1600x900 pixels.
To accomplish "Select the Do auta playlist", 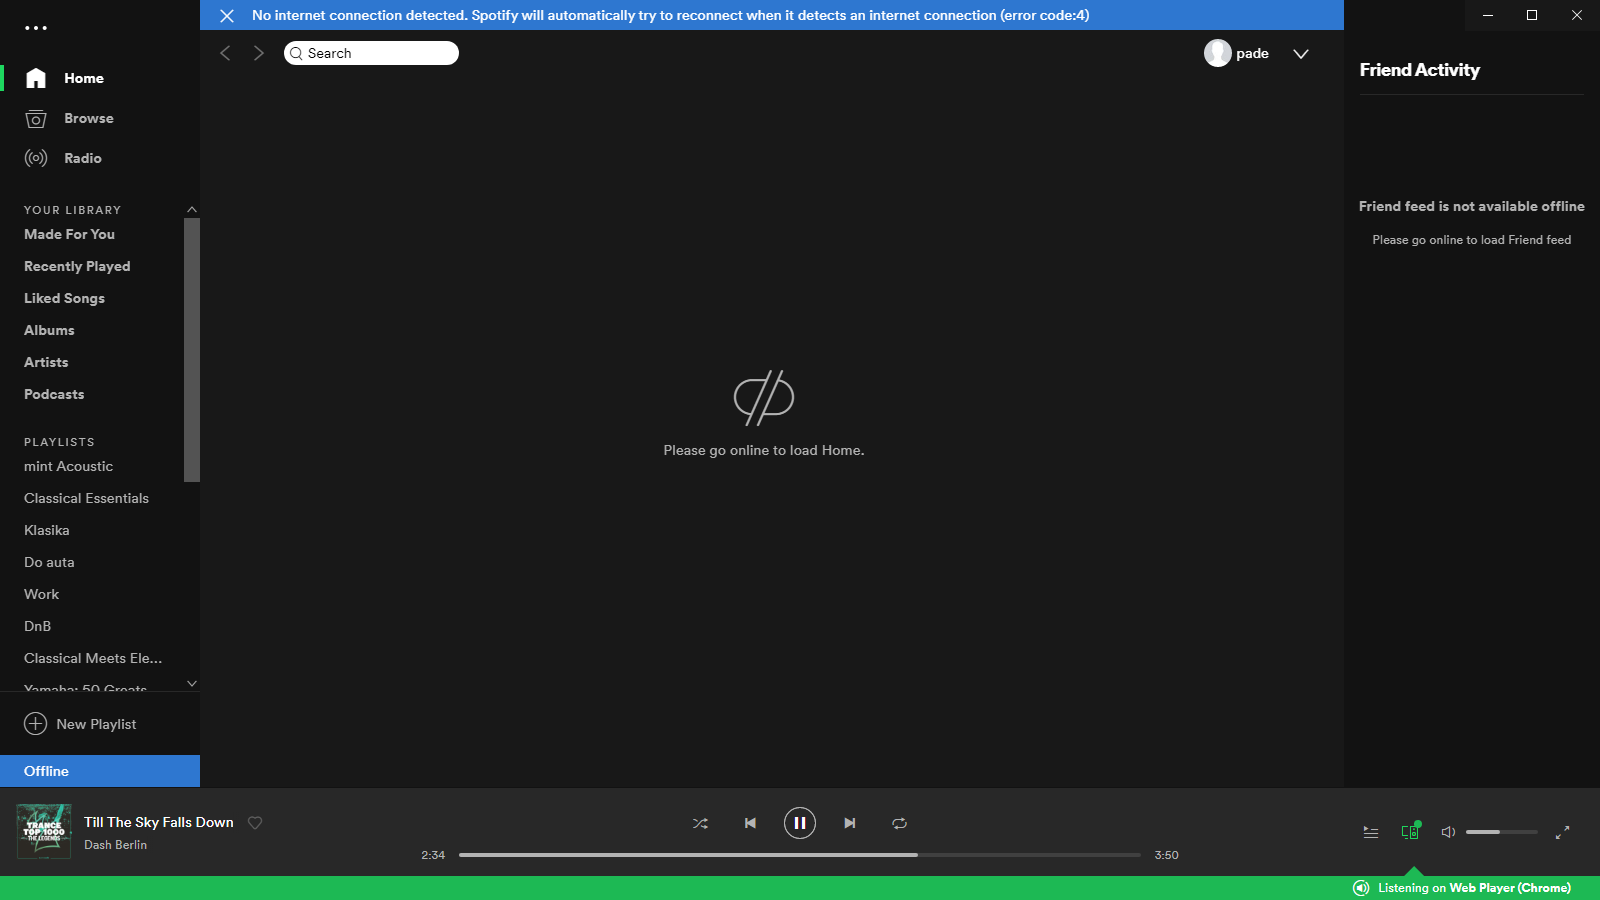I will 49,562.
